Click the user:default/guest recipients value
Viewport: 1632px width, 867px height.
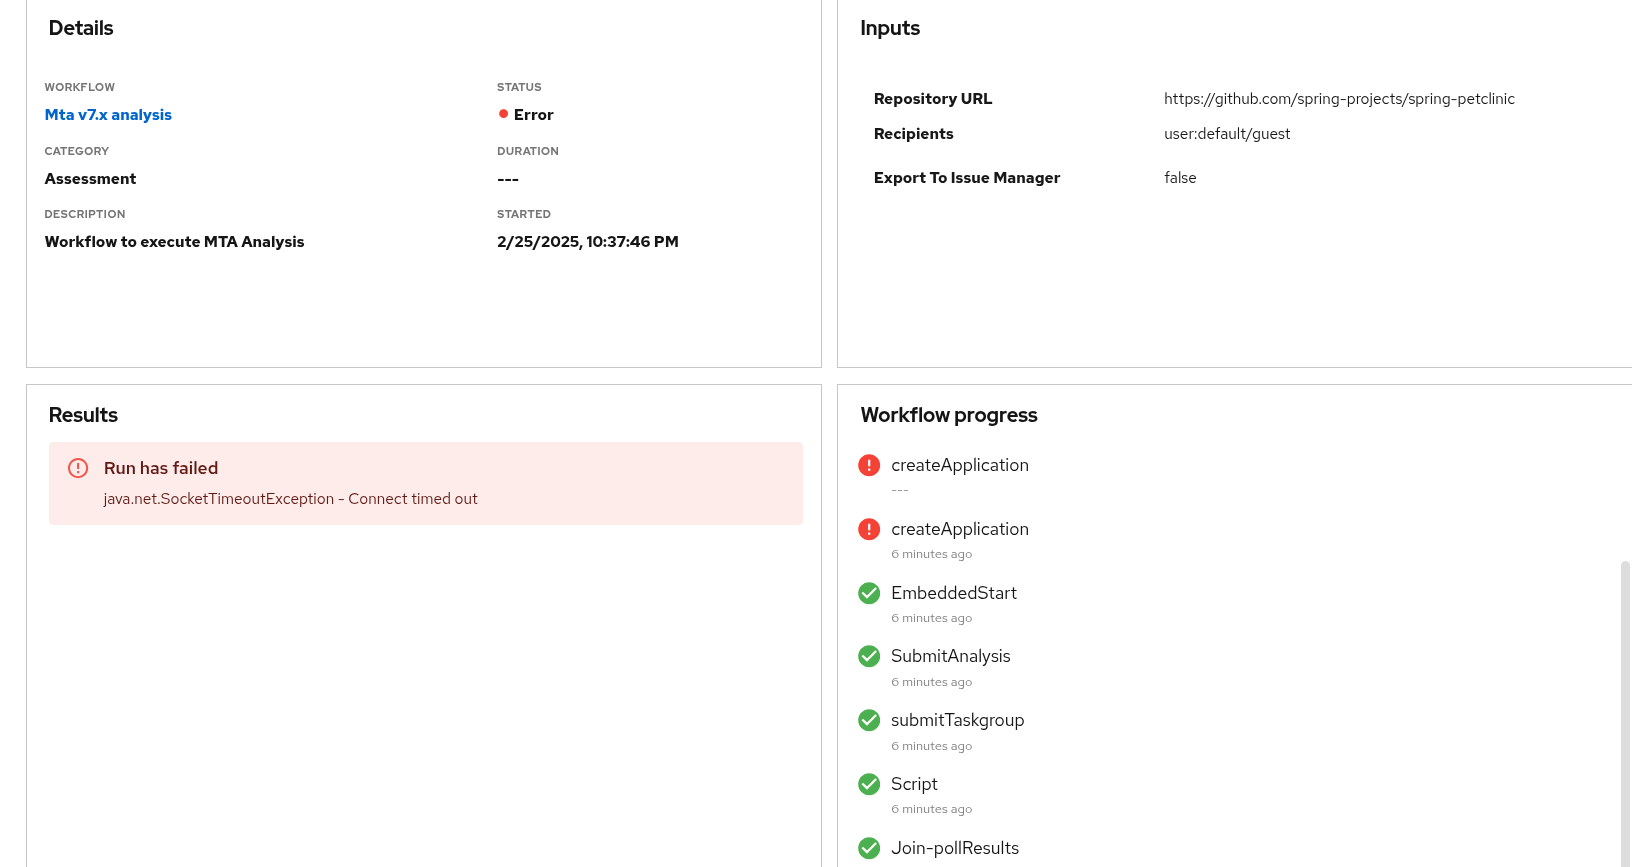coord(1227,134)
